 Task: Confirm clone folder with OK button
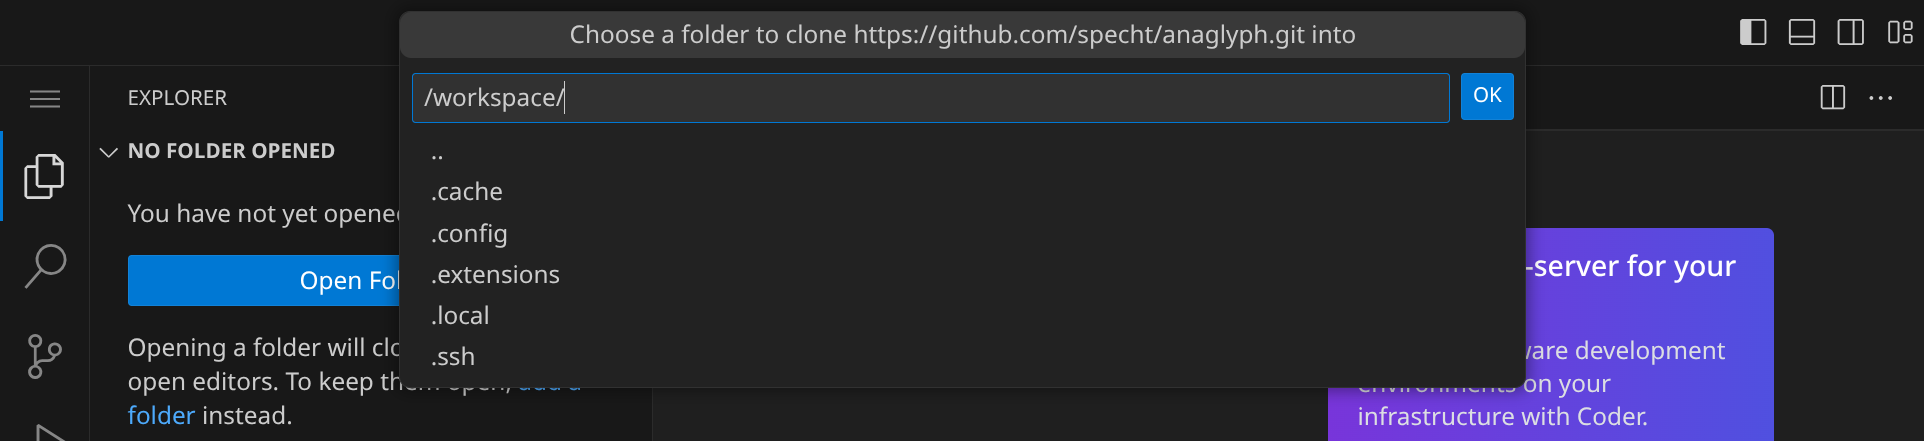click(x=1486, y=96)
